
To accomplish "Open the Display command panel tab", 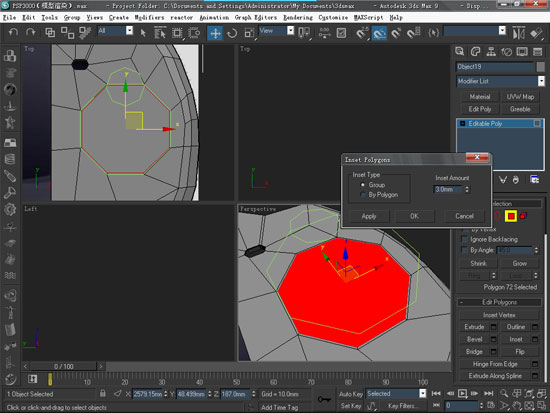I will click(x=522, y=52).
